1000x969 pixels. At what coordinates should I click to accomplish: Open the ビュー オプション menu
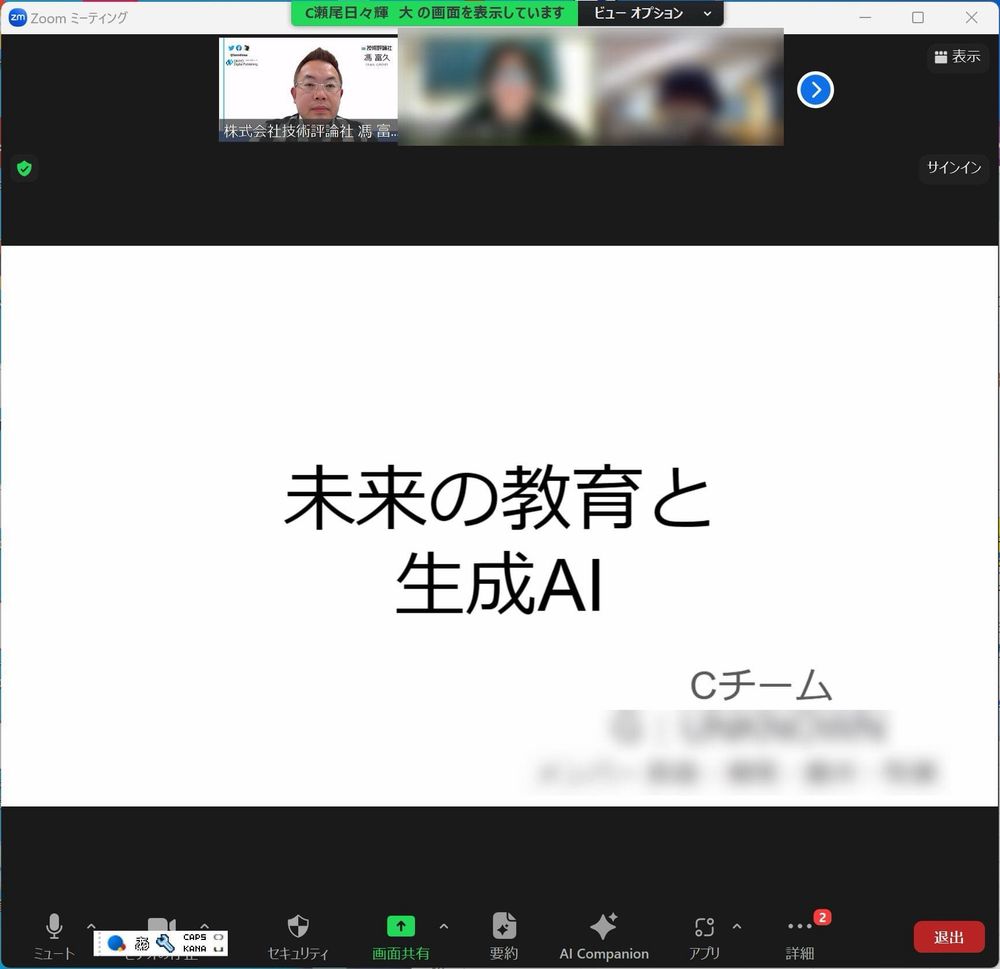point(651,14)
